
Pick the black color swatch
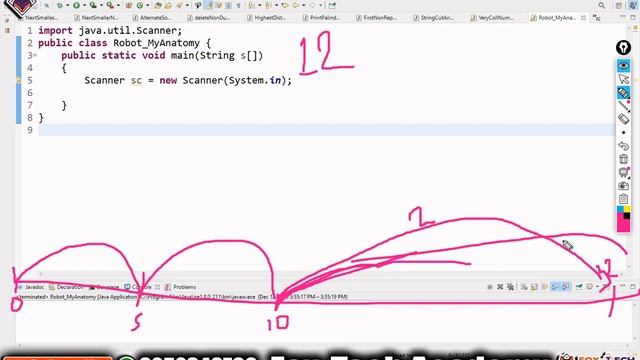(x=627, y=216)
